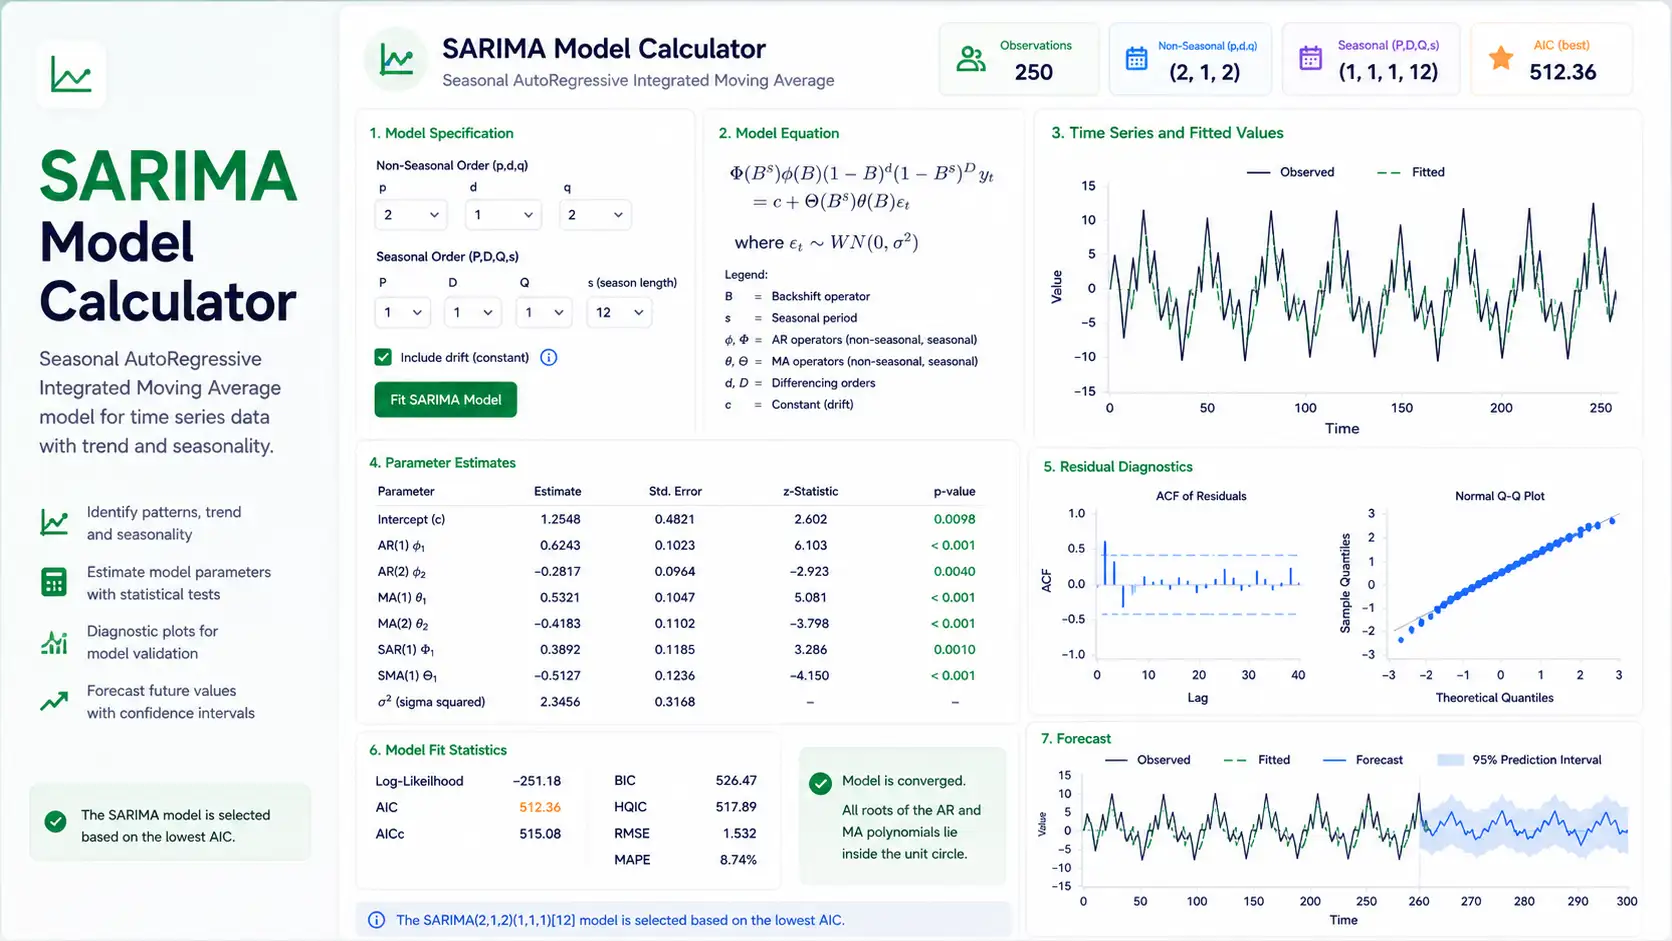
Task: Click the green check icon in sidebar note
Action: tap(56, 822)
